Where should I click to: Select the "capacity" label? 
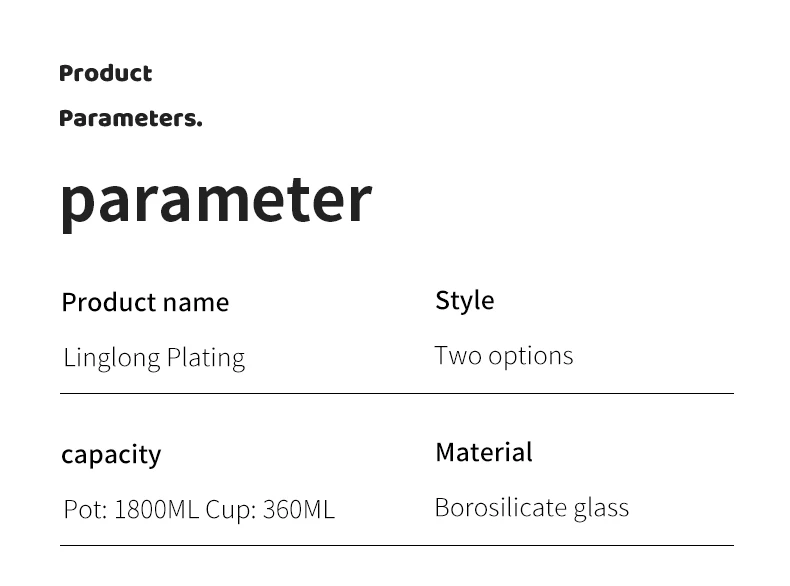[x=111, y=454]
